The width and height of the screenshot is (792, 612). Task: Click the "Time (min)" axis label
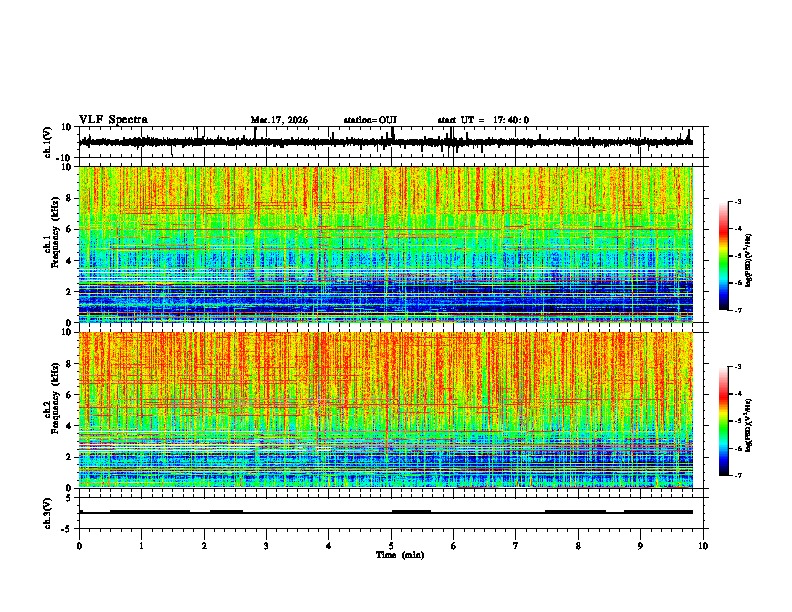pos(400,555)
